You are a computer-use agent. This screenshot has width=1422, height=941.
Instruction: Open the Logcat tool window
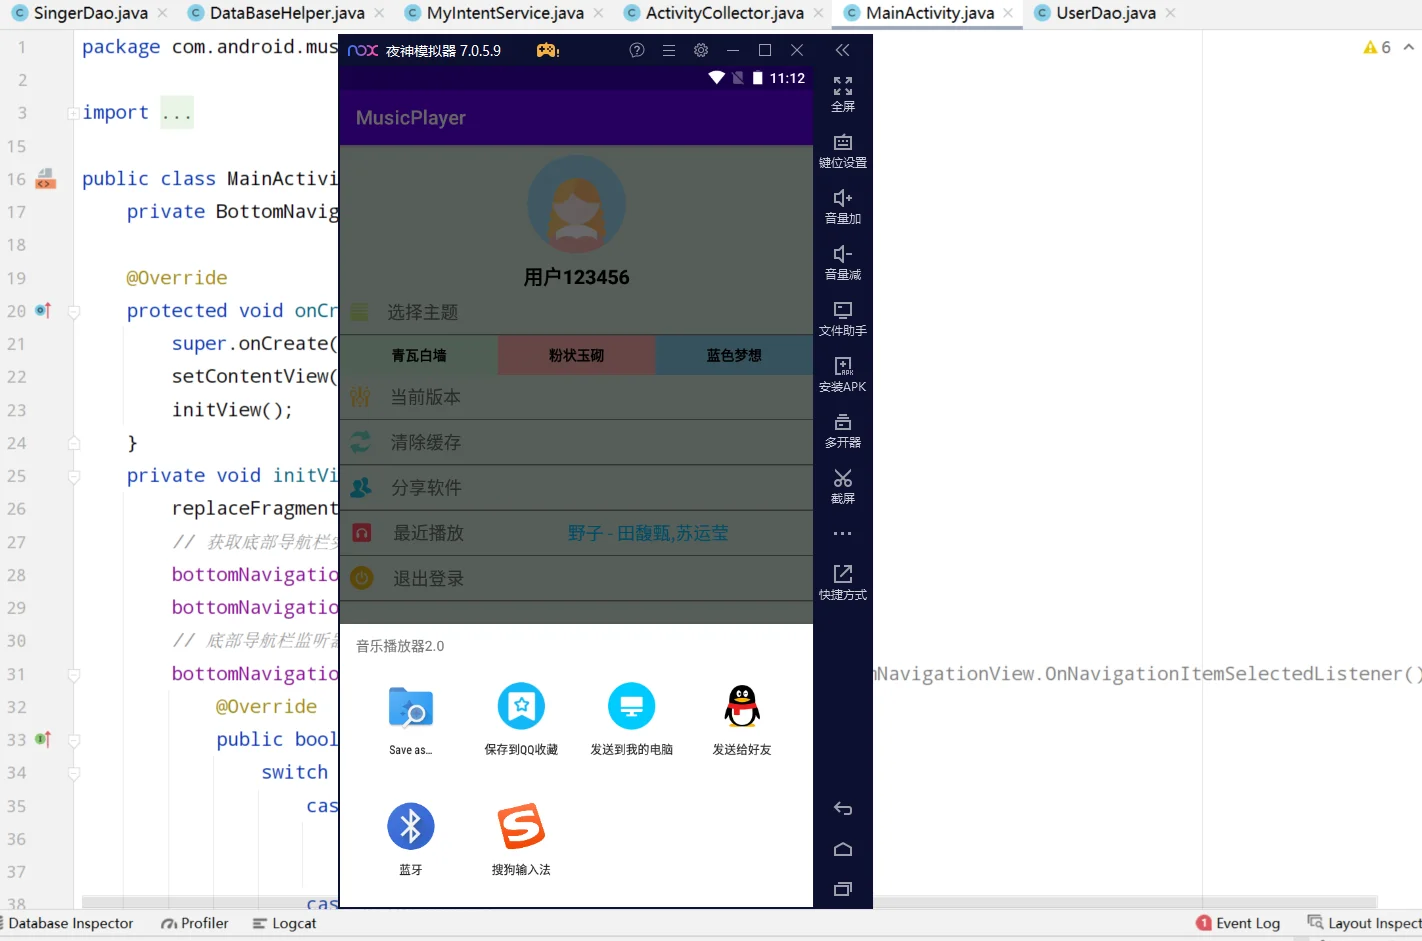(285, 923)
